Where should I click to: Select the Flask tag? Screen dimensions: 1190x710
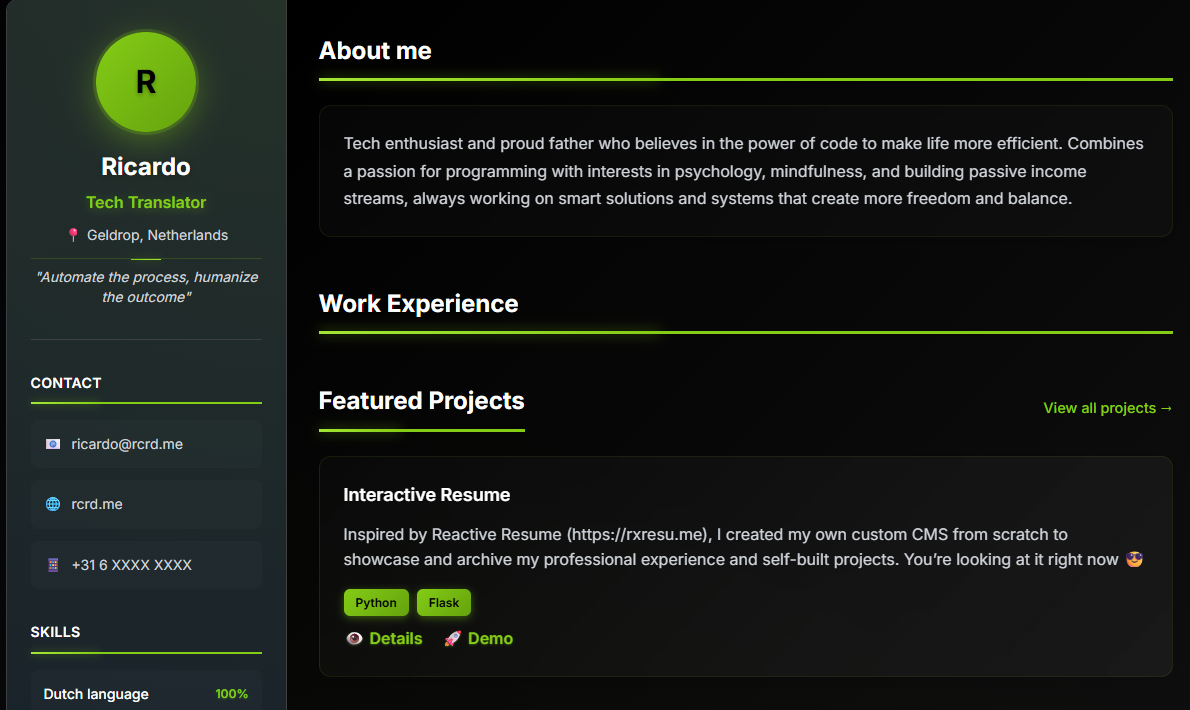coord(444,603)
